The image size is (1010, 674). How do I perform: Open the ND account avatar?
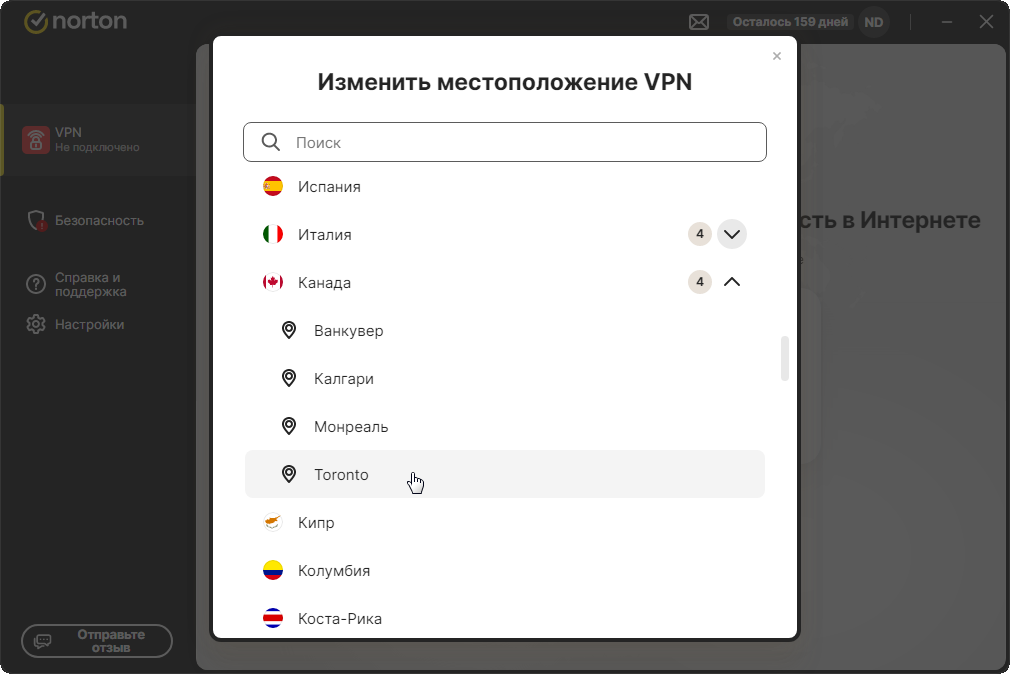[874, 22]
